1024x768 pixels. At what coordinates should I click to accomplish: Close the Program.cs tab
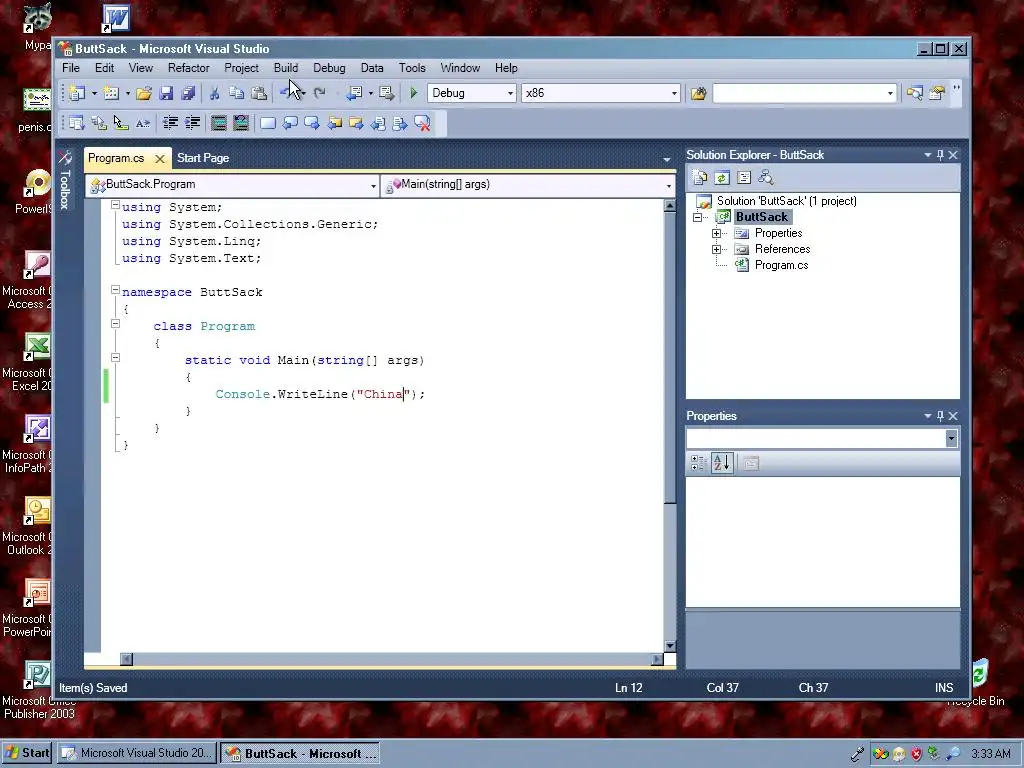coord(159,159)
